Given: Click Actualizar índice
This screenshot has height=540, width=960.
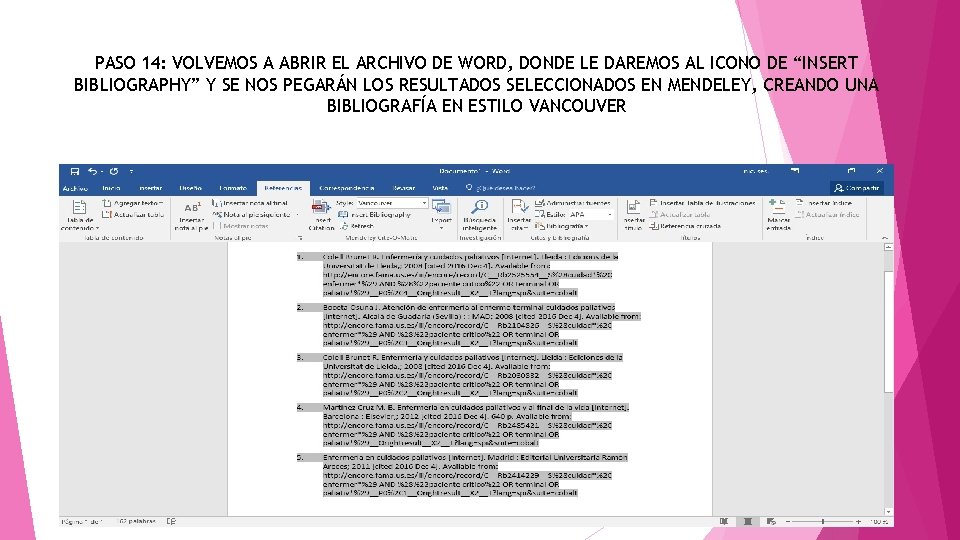Looking at the screenshot, I should pos(828,214).
